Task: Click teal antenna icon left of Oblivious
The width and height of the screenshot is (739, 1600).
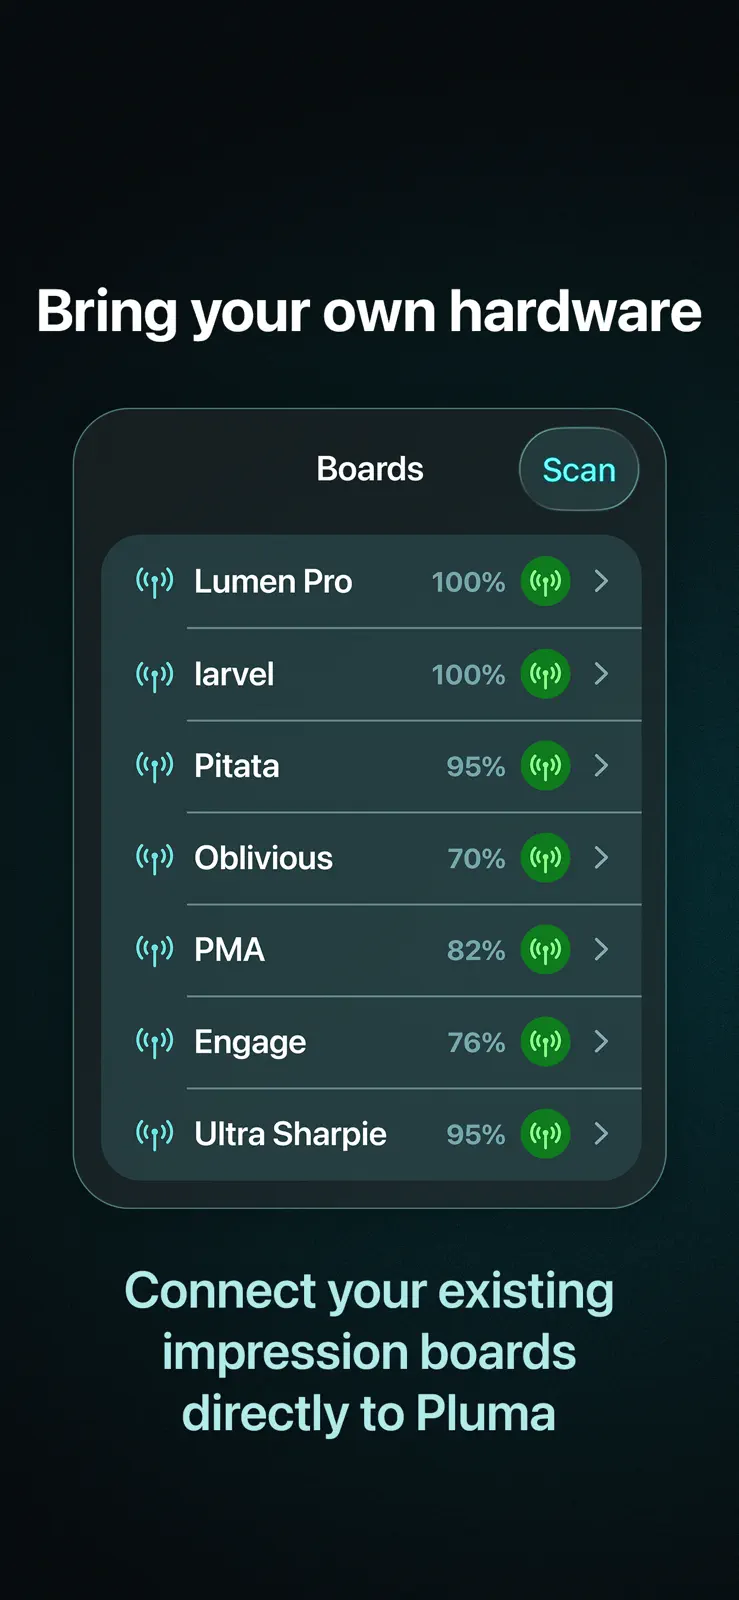Action: [x=155, y=859]
